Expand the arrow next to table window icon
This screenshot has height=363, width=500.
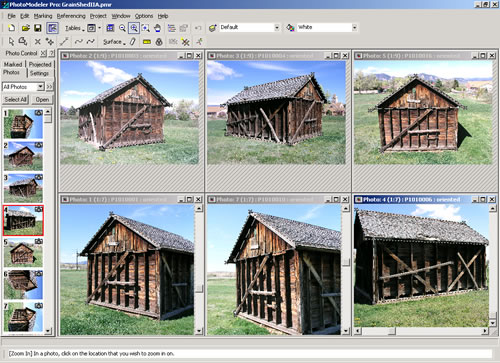tap(100, 28)
